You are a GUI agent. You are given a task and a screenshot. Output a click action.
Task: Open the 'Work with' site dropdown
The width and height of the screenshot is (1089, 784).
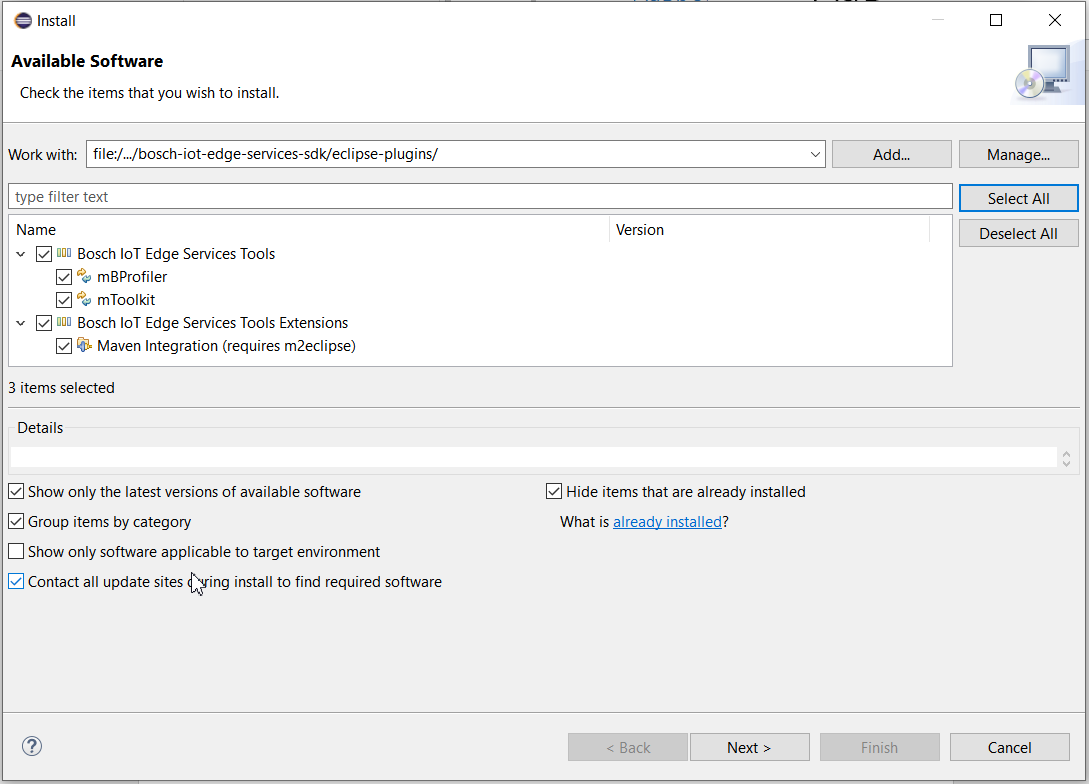pos(815,155)
